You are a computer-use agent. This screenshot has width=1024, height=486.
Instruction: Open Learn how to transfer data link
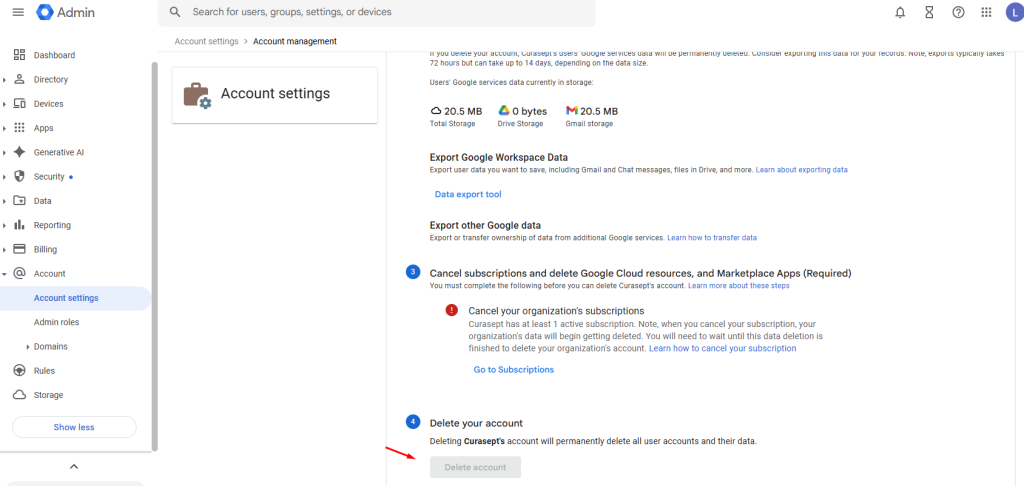click(x=712, y=237)
